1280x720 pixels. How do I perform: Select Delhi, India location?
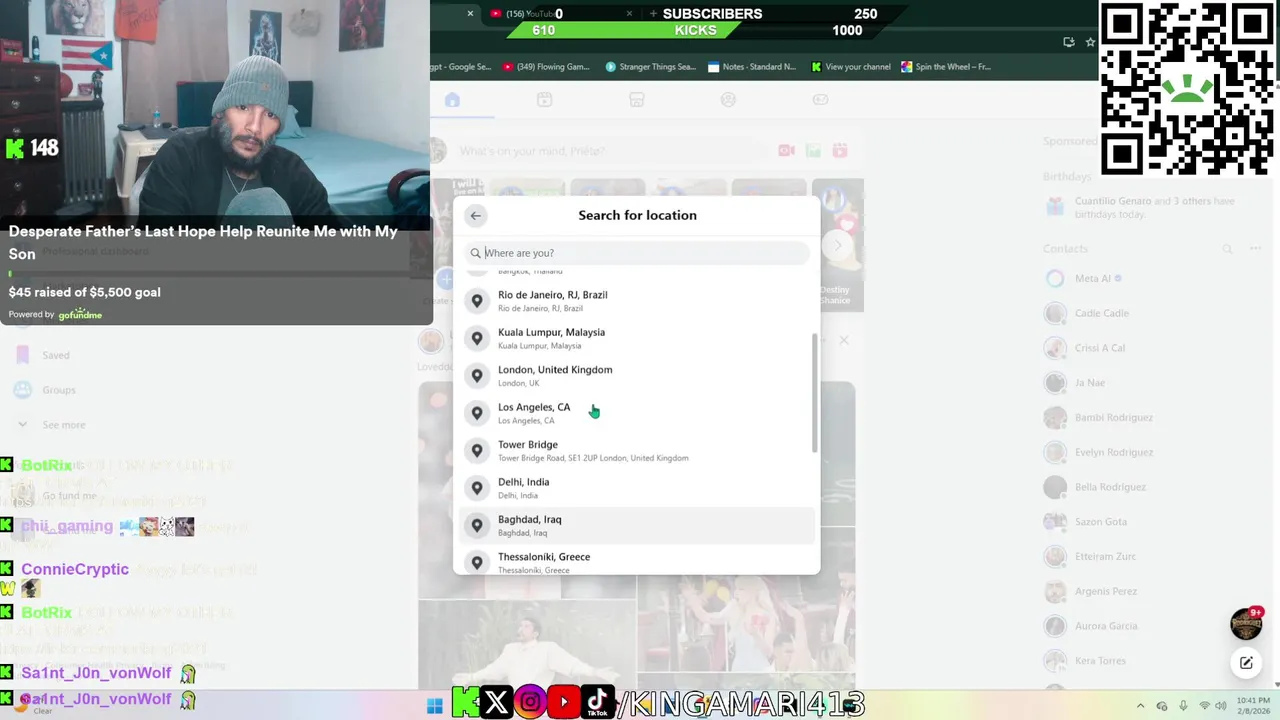(637, 488)
